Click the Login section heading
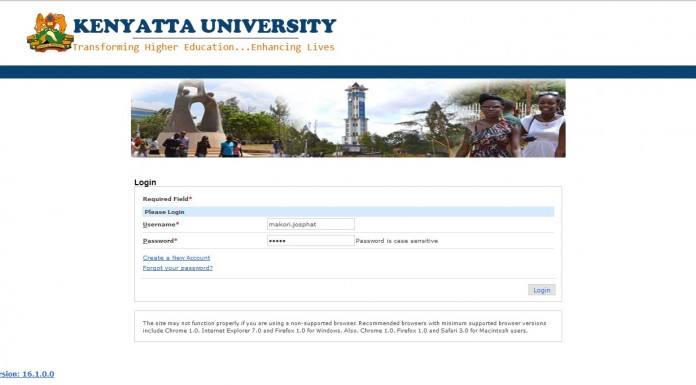 click(x=145, y=182)
